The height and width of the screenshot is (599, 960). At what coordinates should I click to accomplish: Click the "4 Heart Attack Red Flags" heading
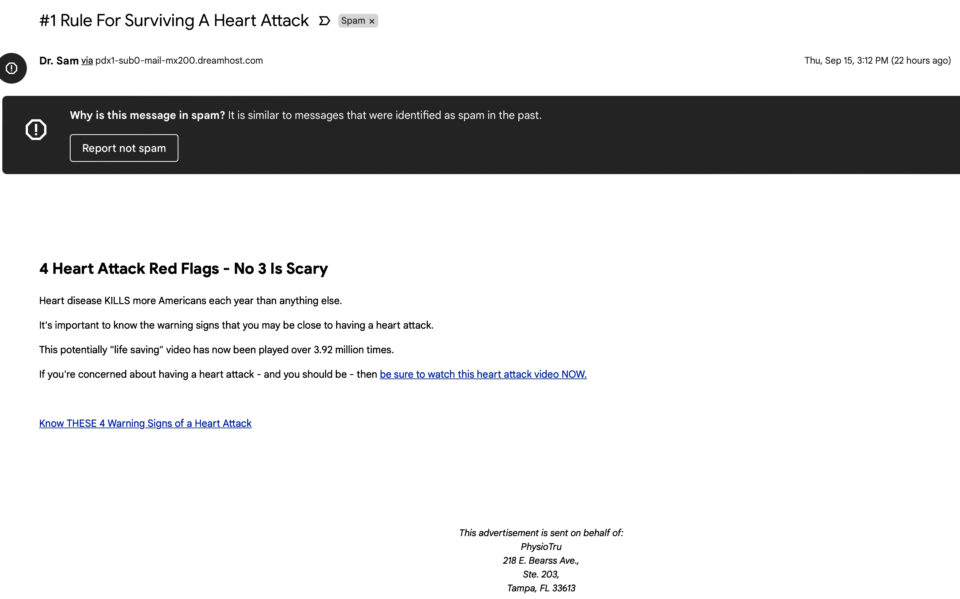[184, 268]
